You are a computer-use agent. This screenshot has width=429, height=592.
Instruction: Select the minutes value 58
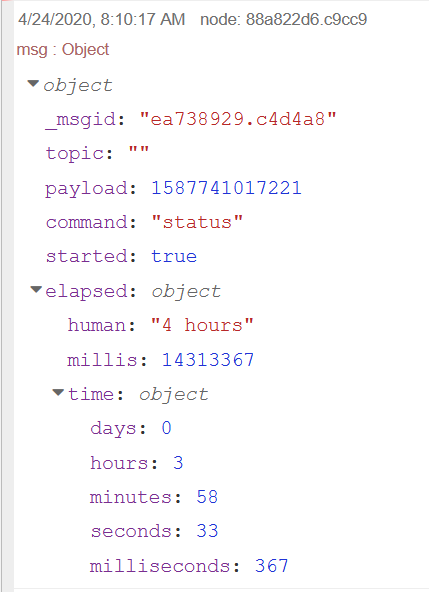207,497
